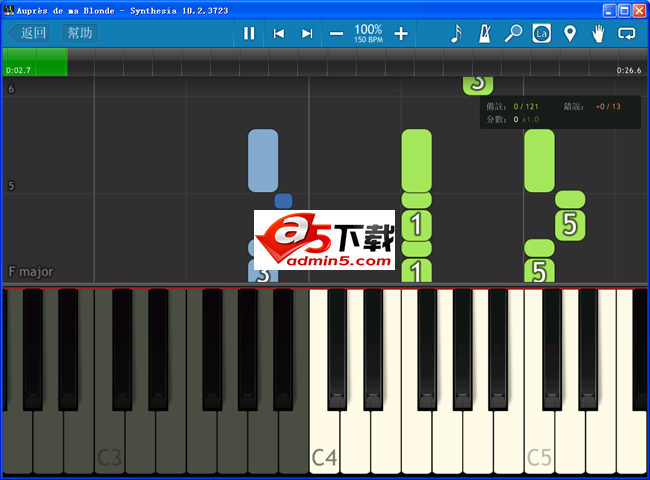Click the 100% 150 BPM speed display

[x=369, y=33]
